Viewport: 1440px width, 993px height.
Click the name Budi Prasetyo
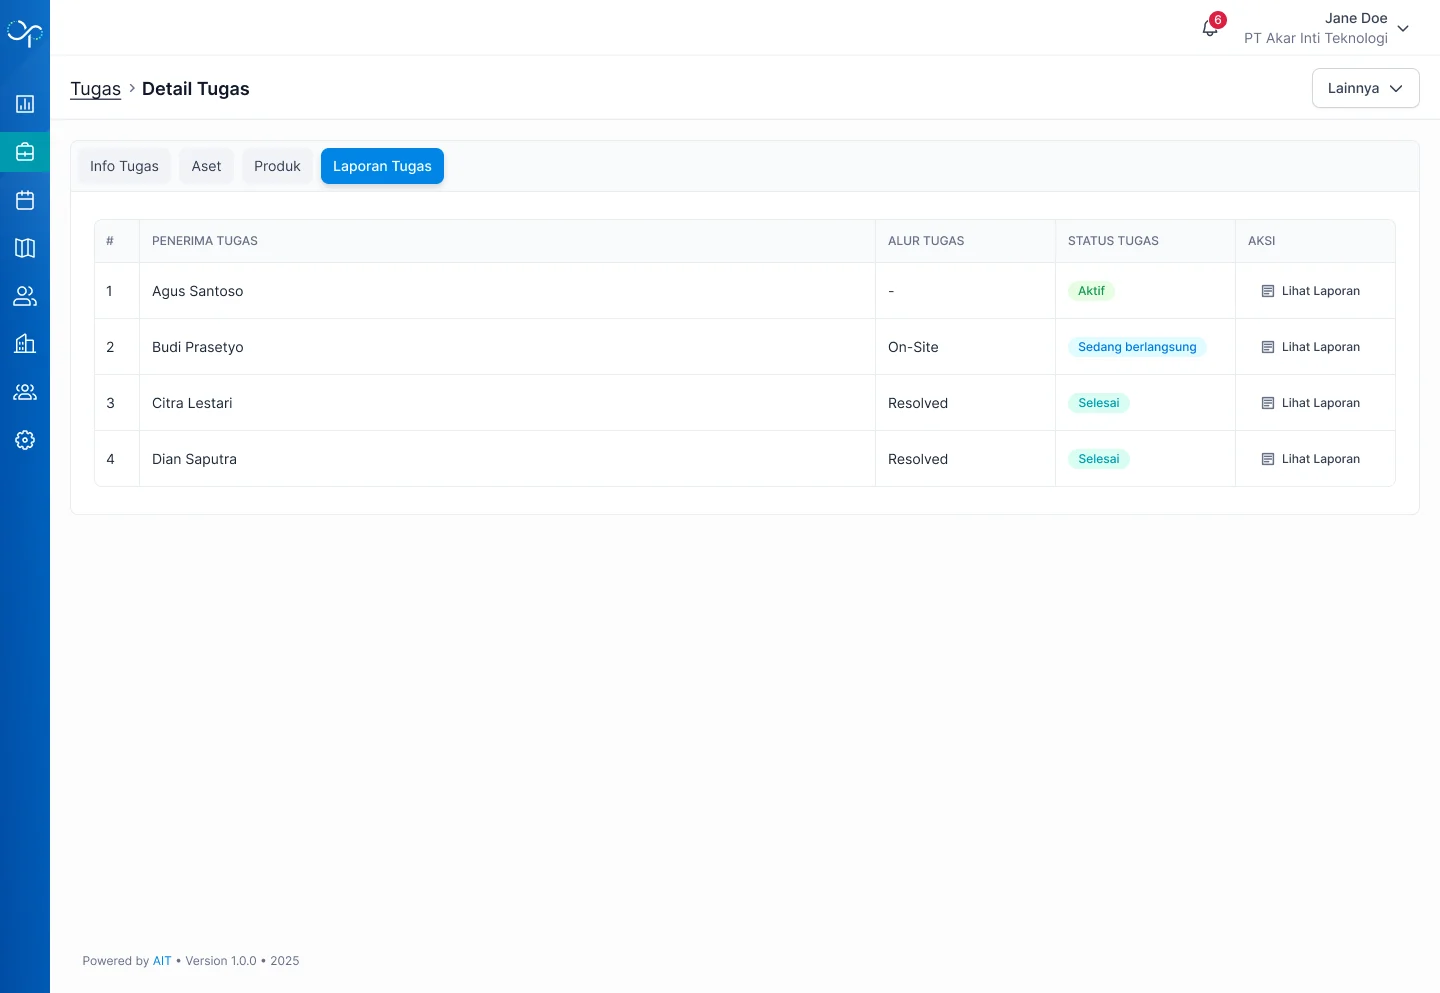[x=197, y=347]
